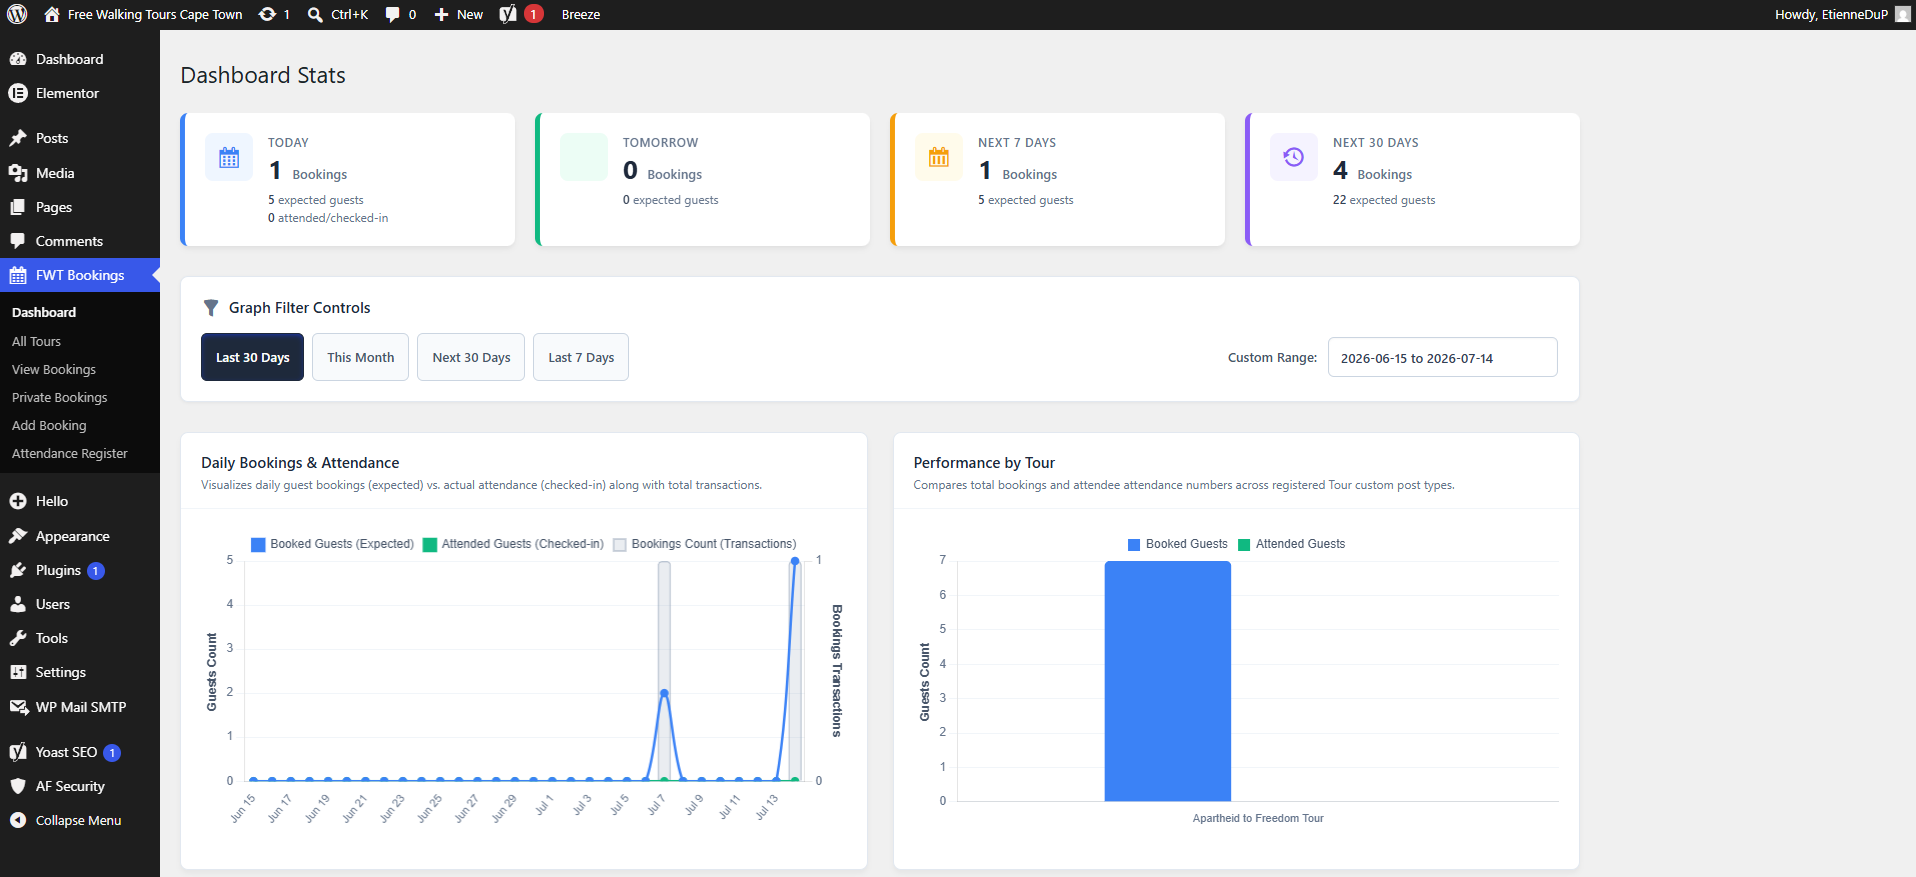Screen dimensions: 1916x877
Task: Toggle Attended Guests legend in Performance chart
Action: [x=1244, y=544]
